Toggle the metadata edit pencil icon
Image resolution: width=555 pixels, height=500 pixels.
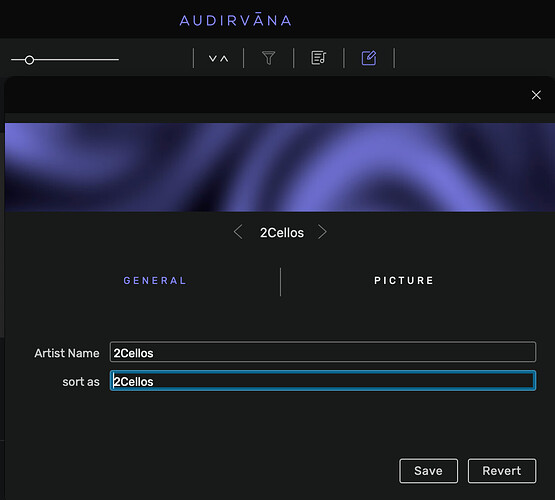pos(369,58)
